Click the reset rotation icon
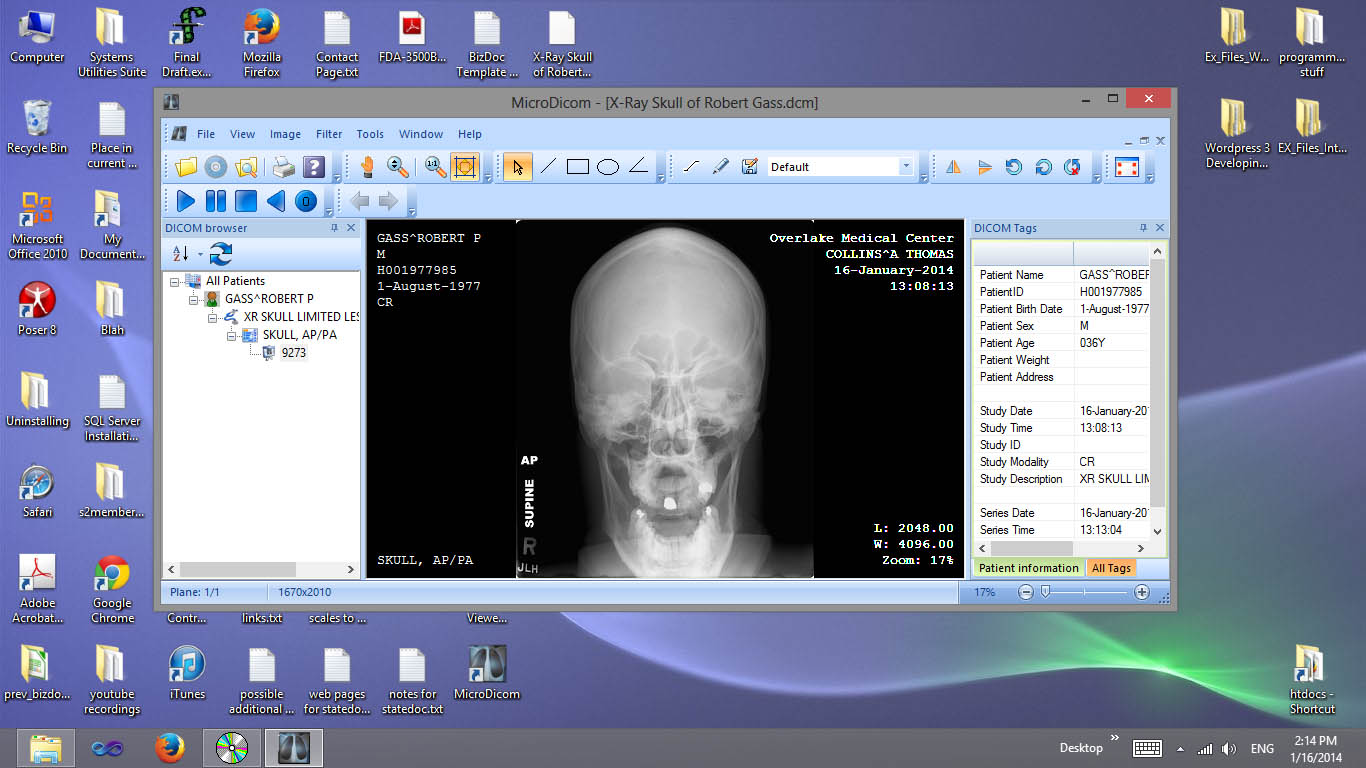The image size is (1366, 768). tap(1073, 167)
